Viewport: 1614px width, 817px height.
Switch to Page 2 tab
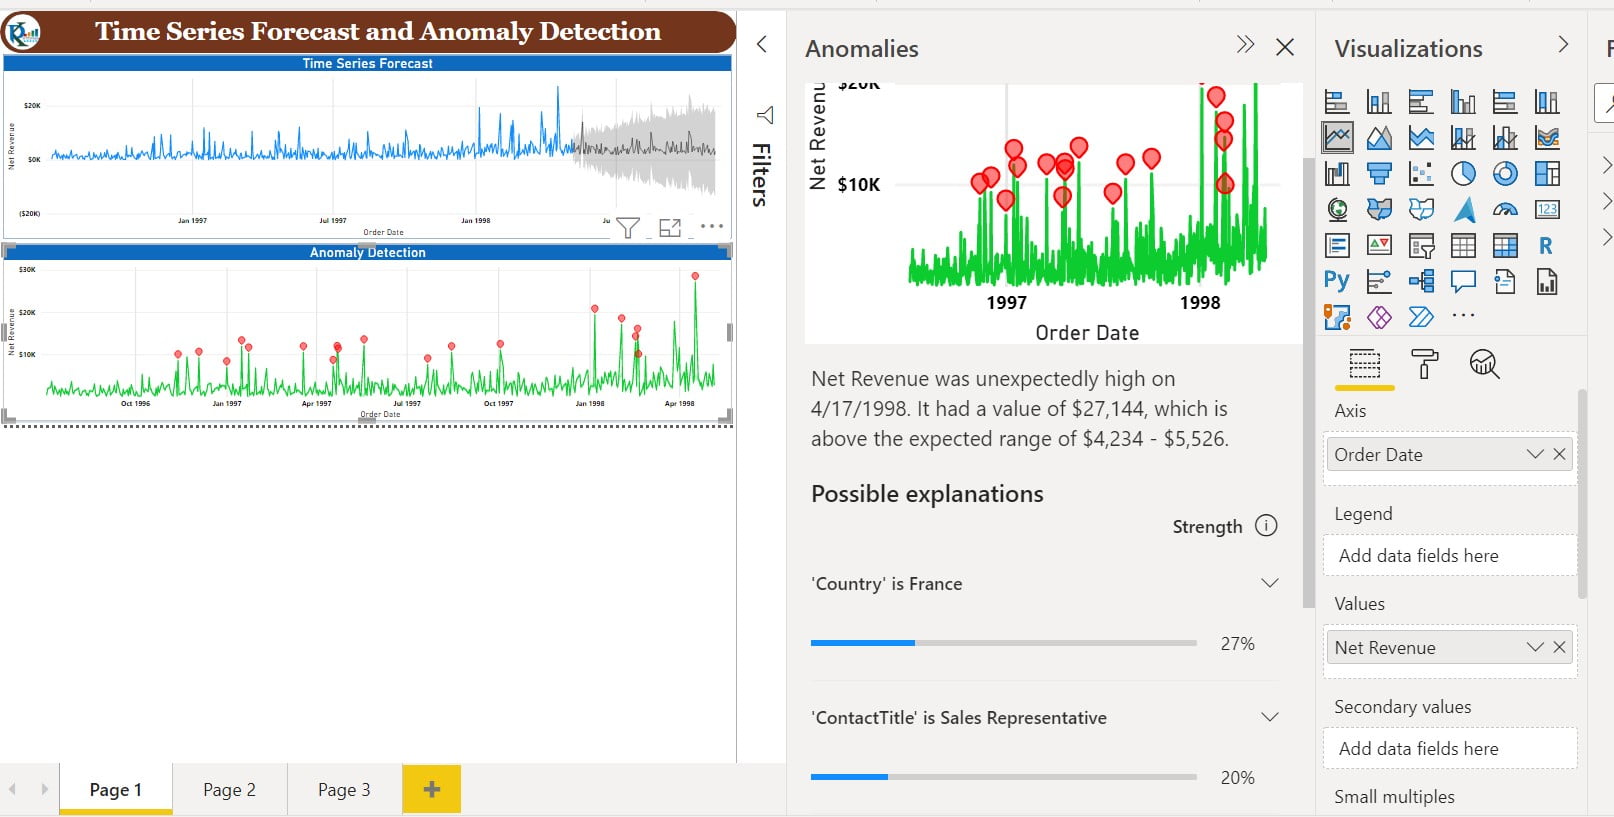coord(229,789)
